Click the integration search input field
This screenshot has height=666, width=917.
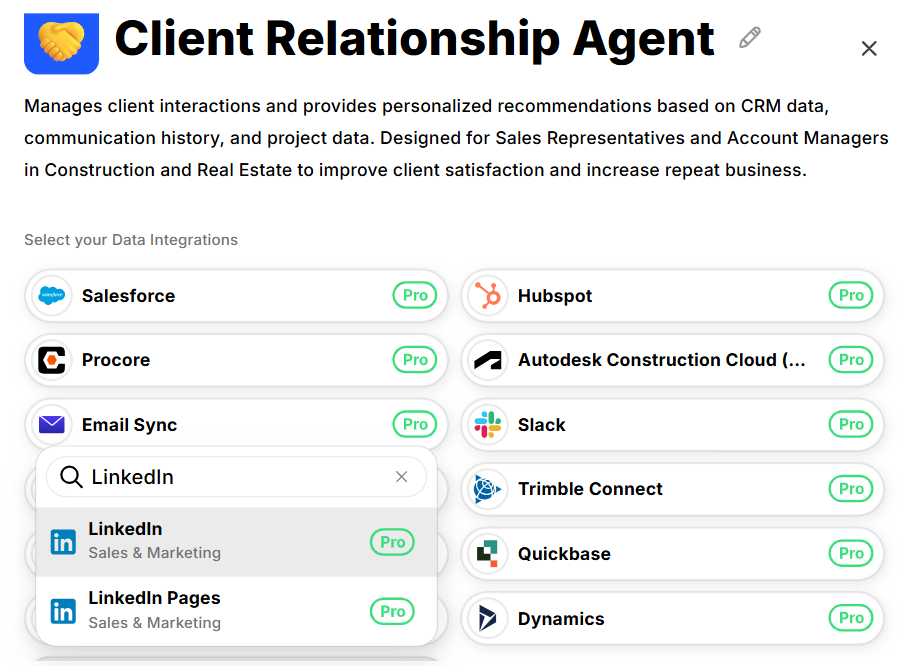coord(236,477)
